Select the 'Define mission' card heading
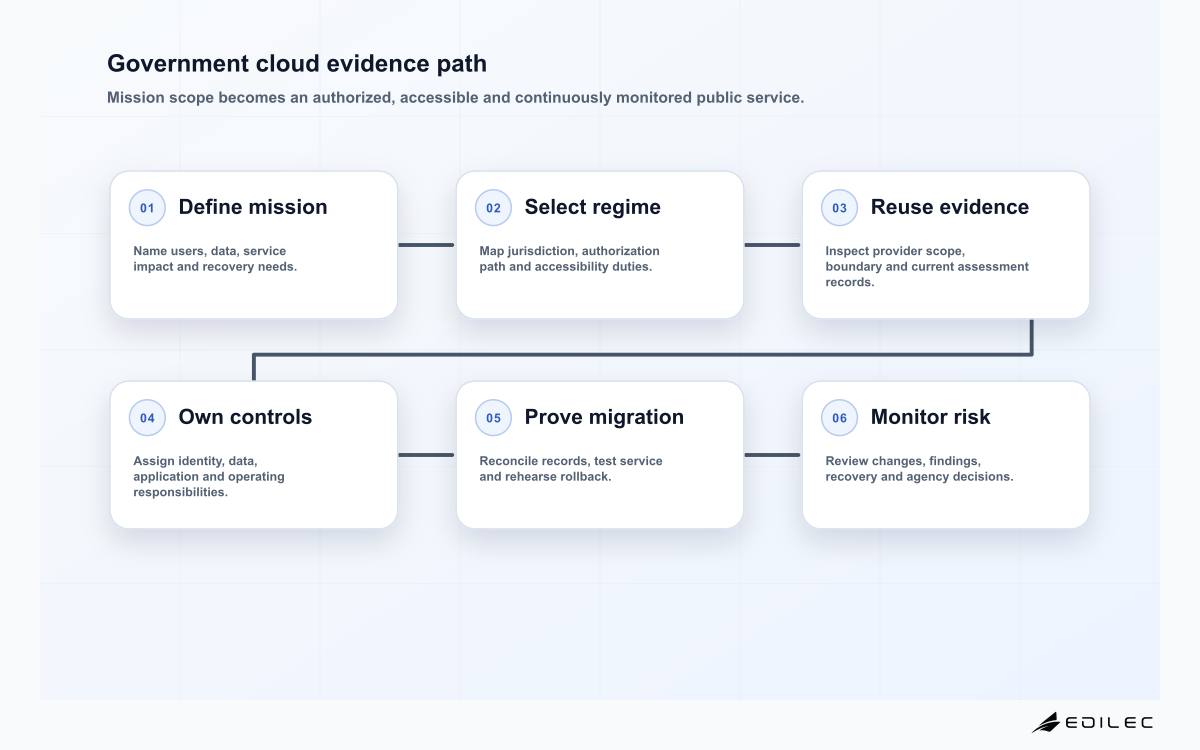Viewport: 1200px width, 750px height. click(x=253, y=207)
